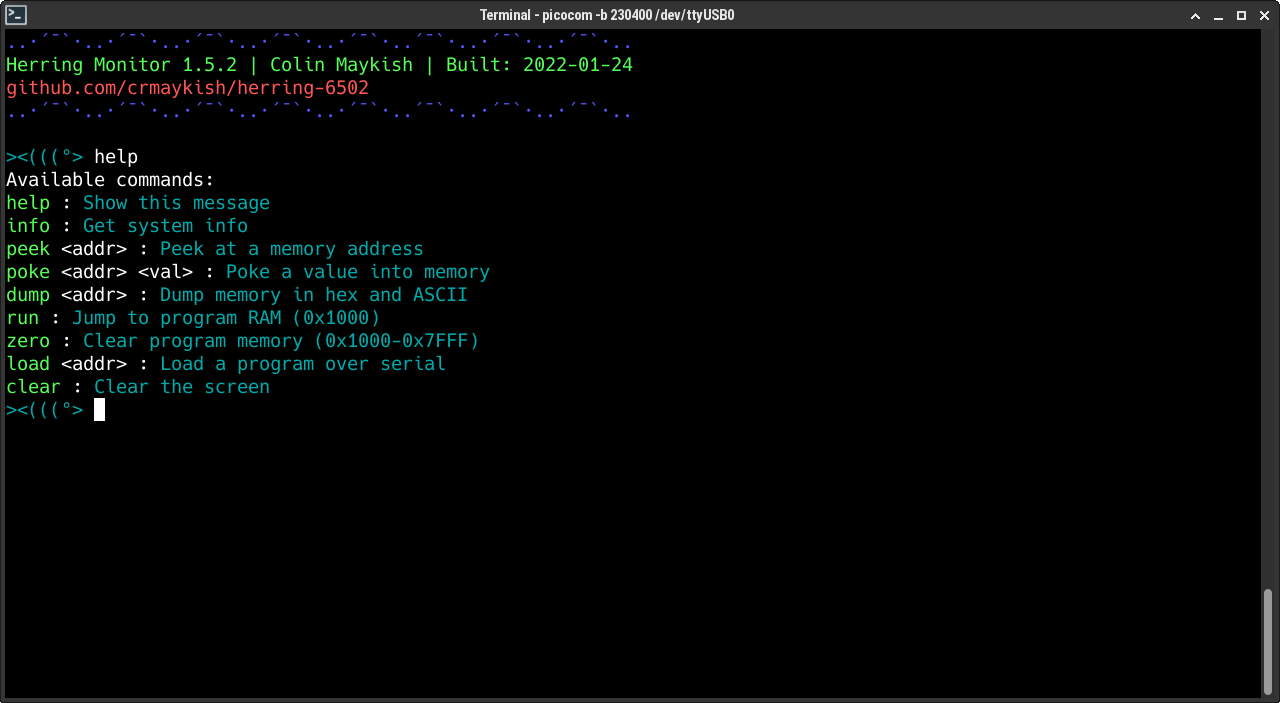The width and height of the screenshot is (1280, 703).
Task: Click the '<val>' argument on the poke line
Action: coord(166,272)
